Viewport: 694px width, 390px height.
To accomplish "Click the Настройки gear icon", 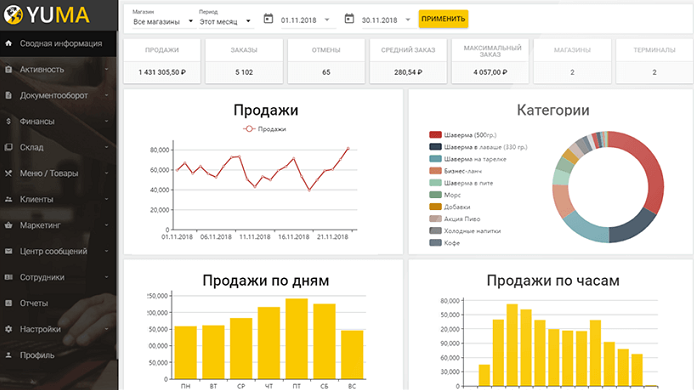I will coord(8,329).
